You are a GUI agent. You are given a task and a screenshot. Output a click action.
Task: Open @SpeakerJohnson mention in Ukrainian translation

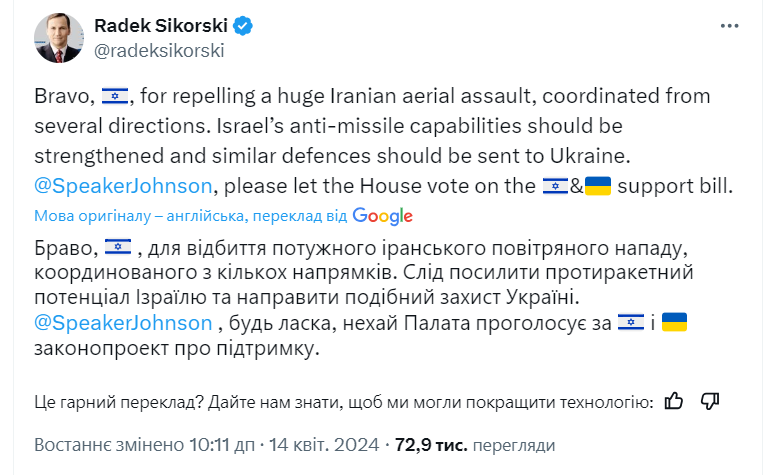coord(123,322)
